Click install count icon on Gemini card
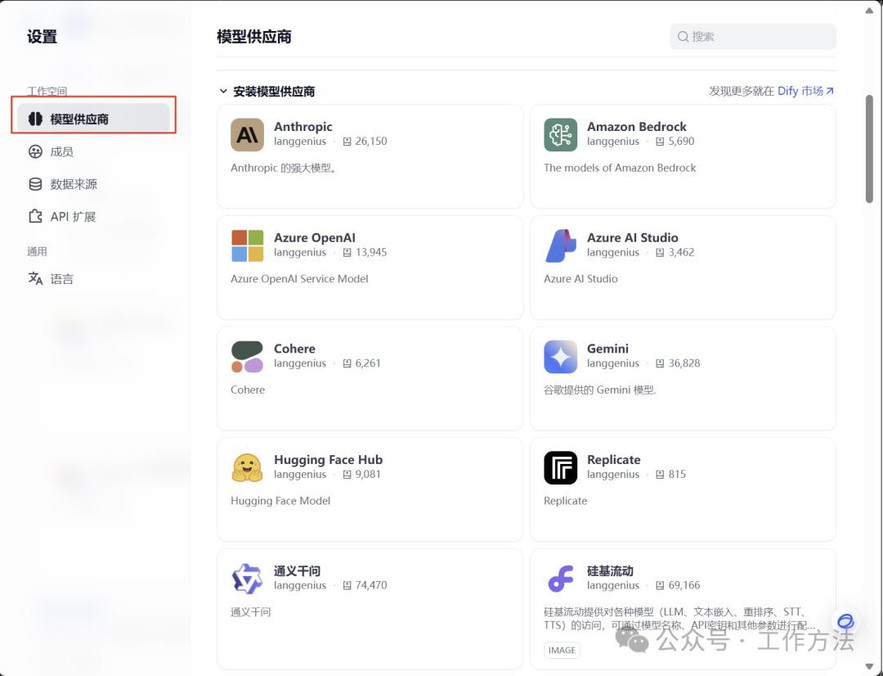Screen dimensions: 883x676 tap(660, 363)
